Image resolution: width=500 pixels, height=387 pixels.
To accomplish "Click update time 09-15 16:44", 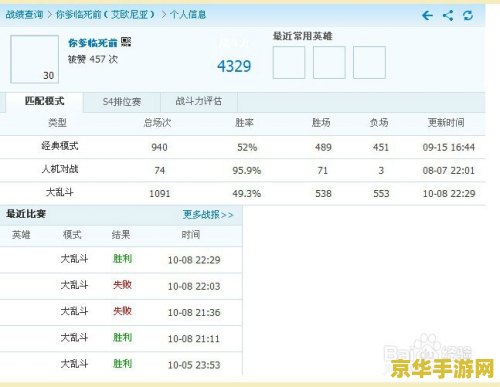I will click(449, 147).
